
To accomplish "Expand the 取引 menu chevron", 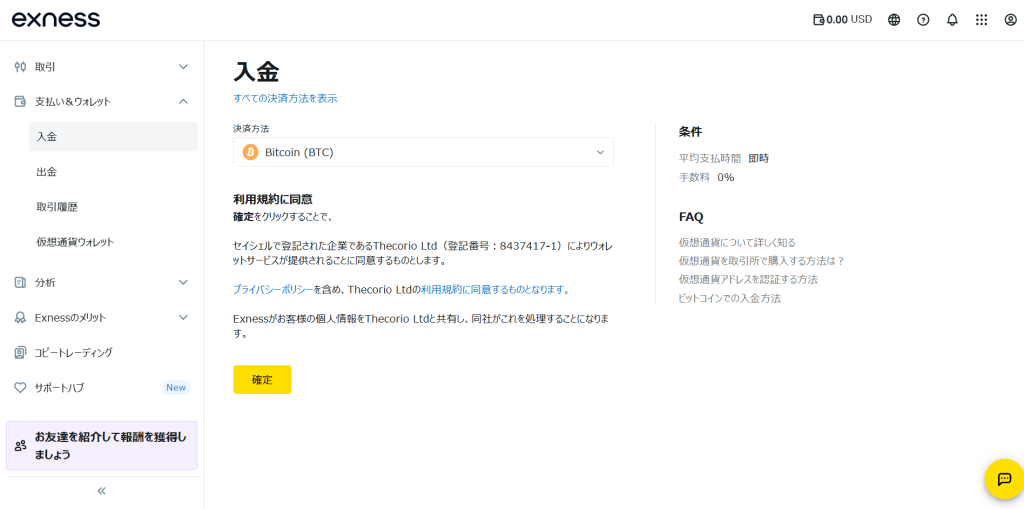I will [x=184, y=67].
